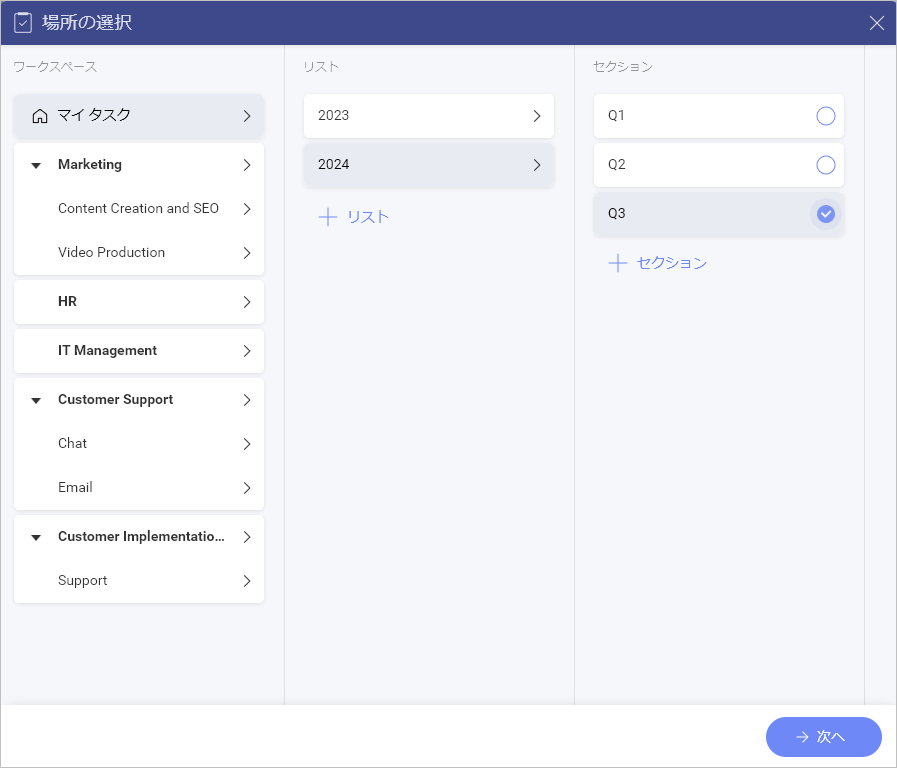Viewport: 897px width, 768px height.
Task: Close the 場所の選択 dialog
Action: (876, 23)
